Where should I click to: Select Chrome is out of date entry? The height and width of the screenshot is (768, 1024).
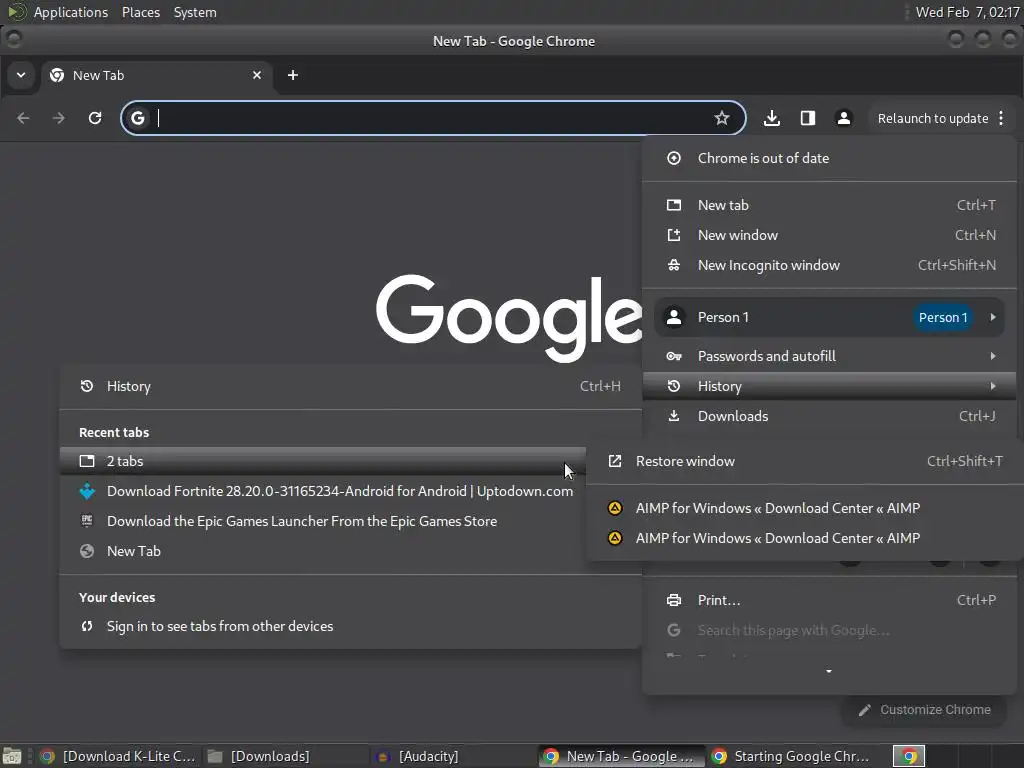click(829, 158)
